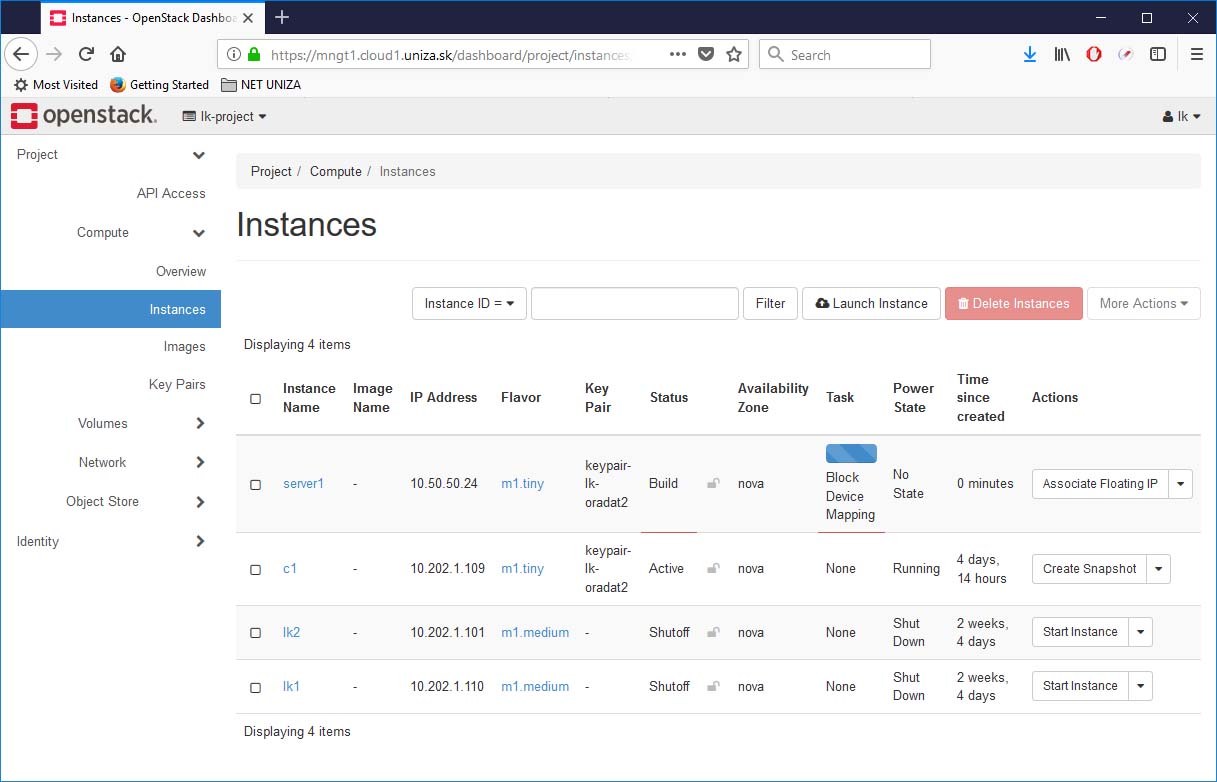Image resolution: width=1217 pixels, height=782 pixels.
Task: Click the red Opera-style extension icon
Action: click(x=1094, y=55)
